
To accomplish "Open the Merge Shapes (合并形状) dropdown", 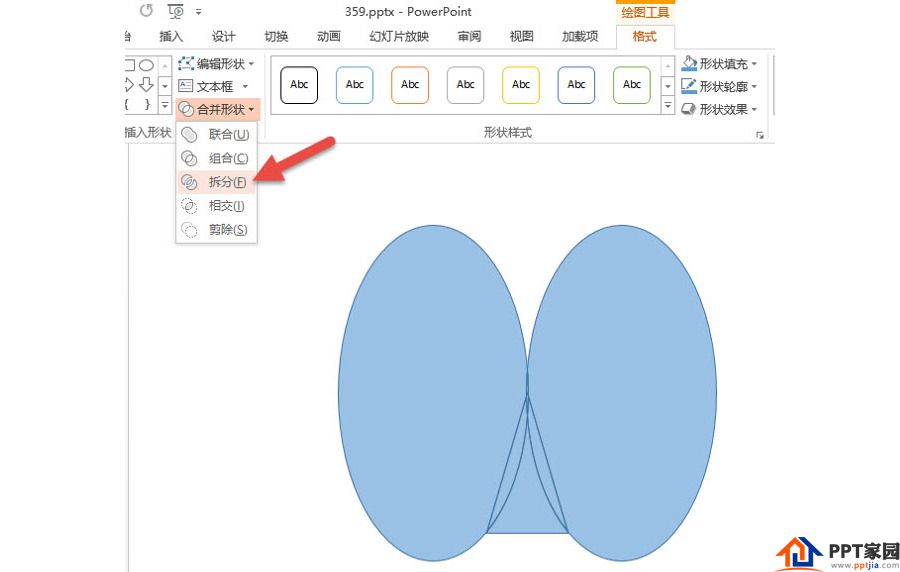I will [218, 109].
